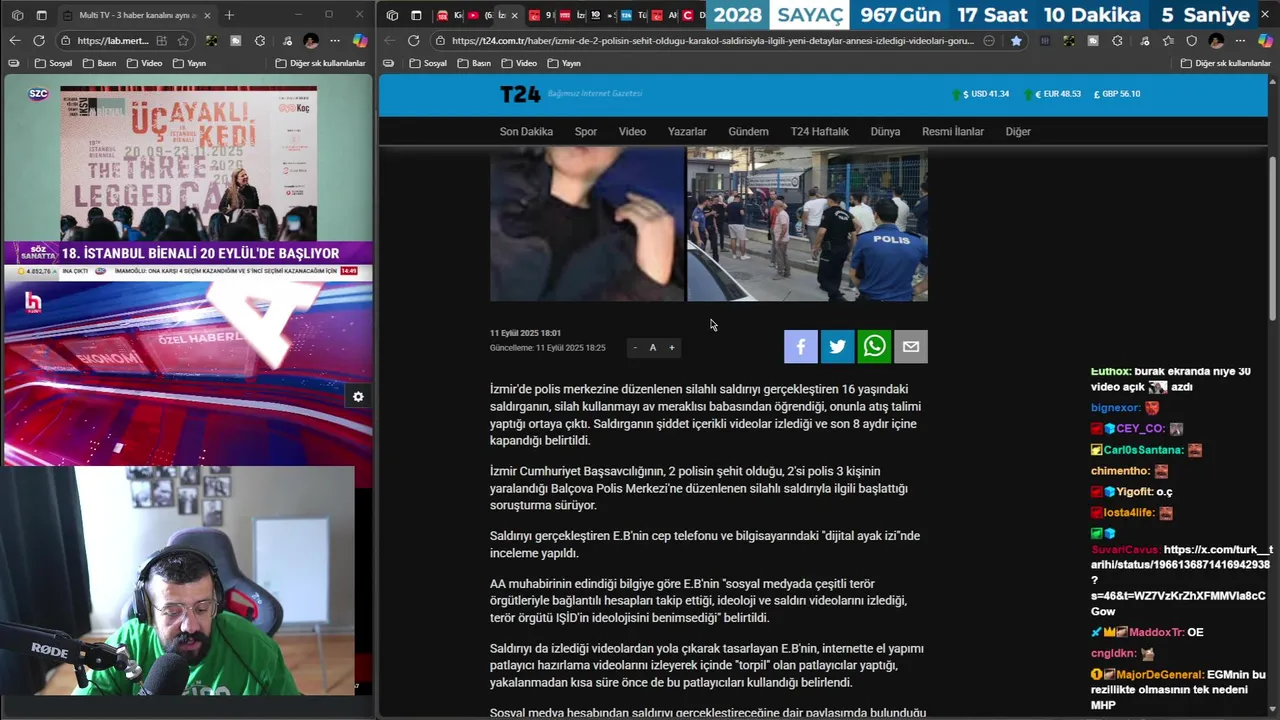This screenshot has width=1280, height=720.
Task: Open right browser Settings and more menu
Action: tap(1241, 41)
